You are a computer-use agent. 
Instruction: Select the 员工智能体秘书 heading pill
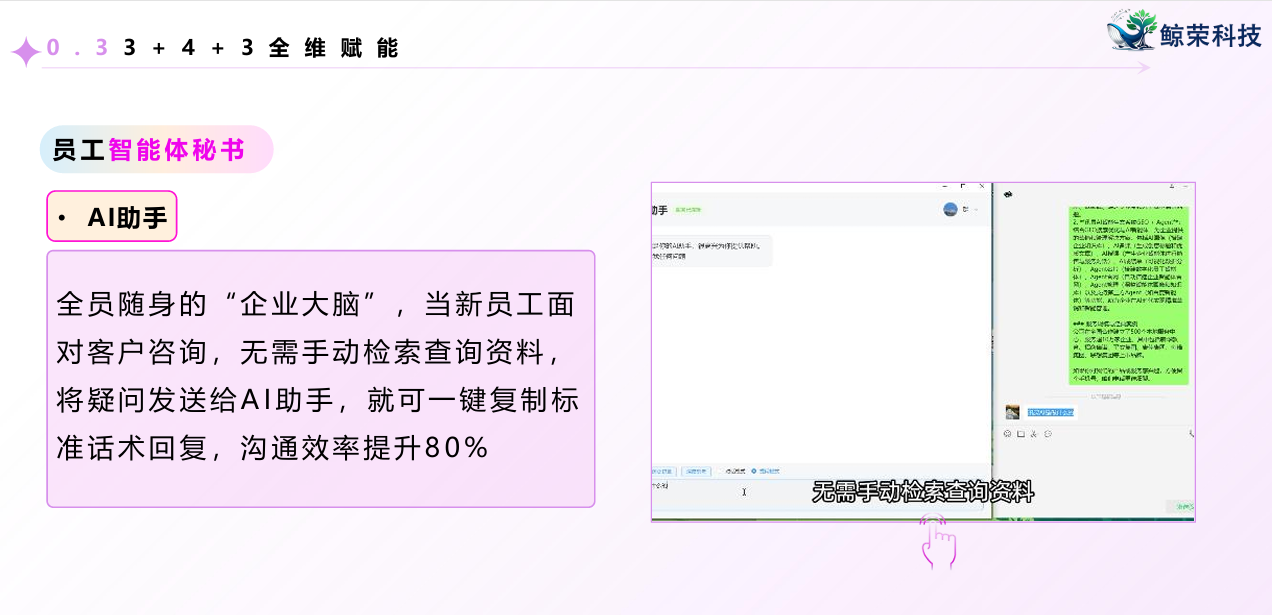click(x=156, y=150)
